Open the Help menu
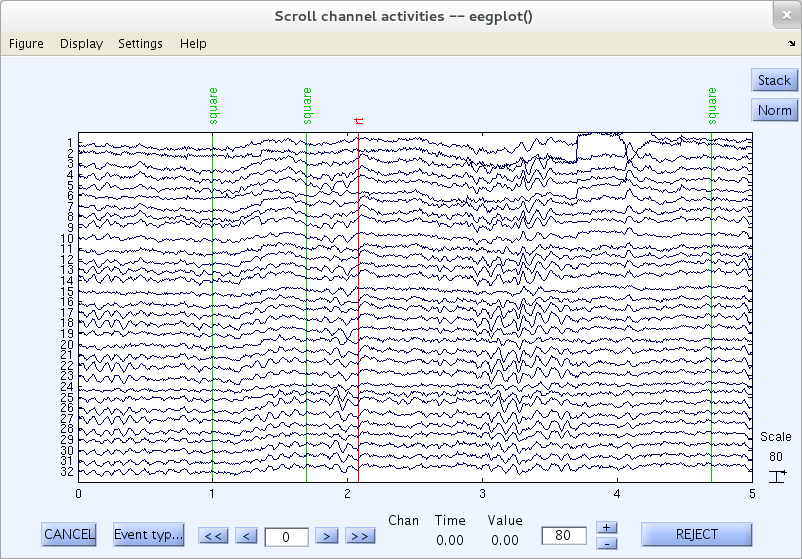 [193, 43]
